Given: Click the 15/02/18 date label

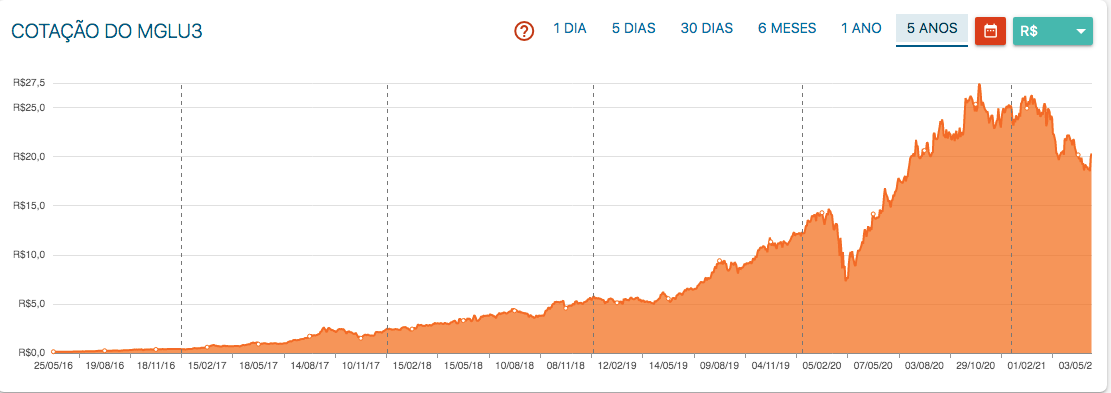Looking at the screenshot, I should tap(412, 367).
